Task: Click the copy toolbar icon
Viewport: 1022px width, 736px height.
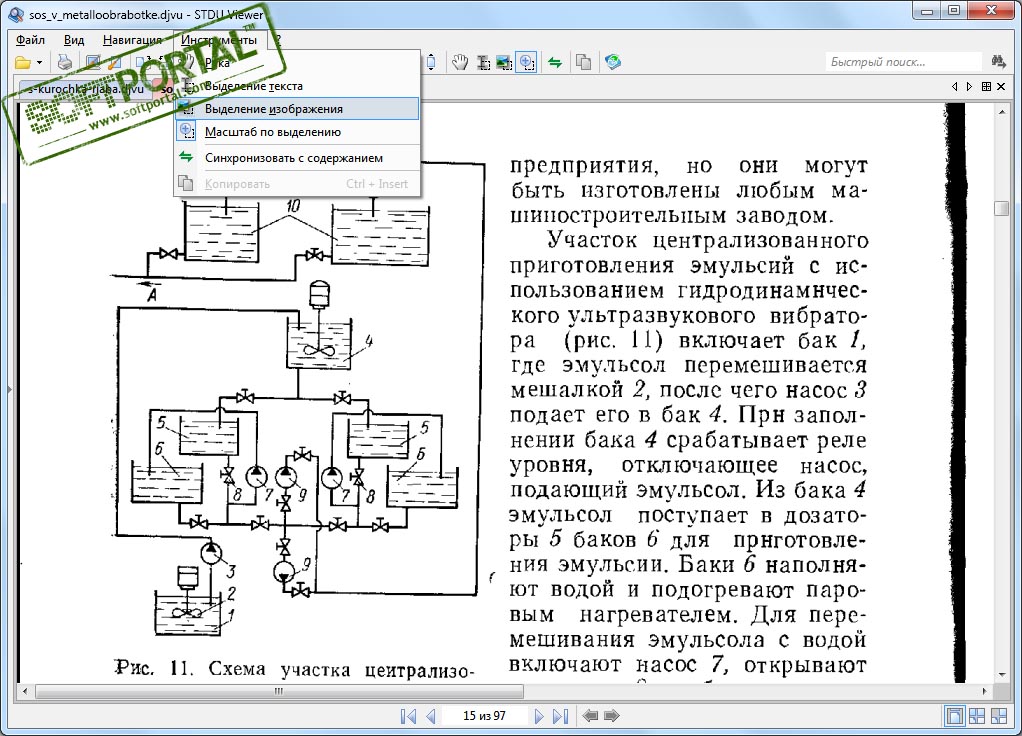Action: [x=584, y=63]
